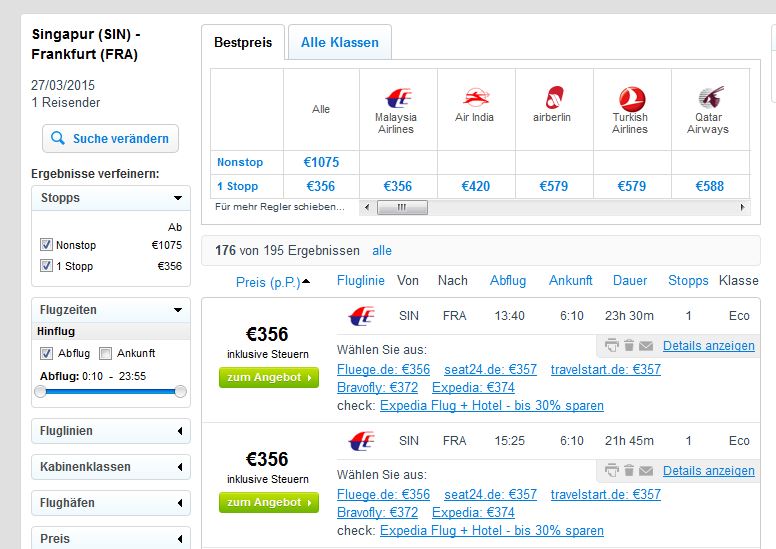
Task: Enable the Ankunft checkbox under Hinflug
Action: tap(105, 353)
